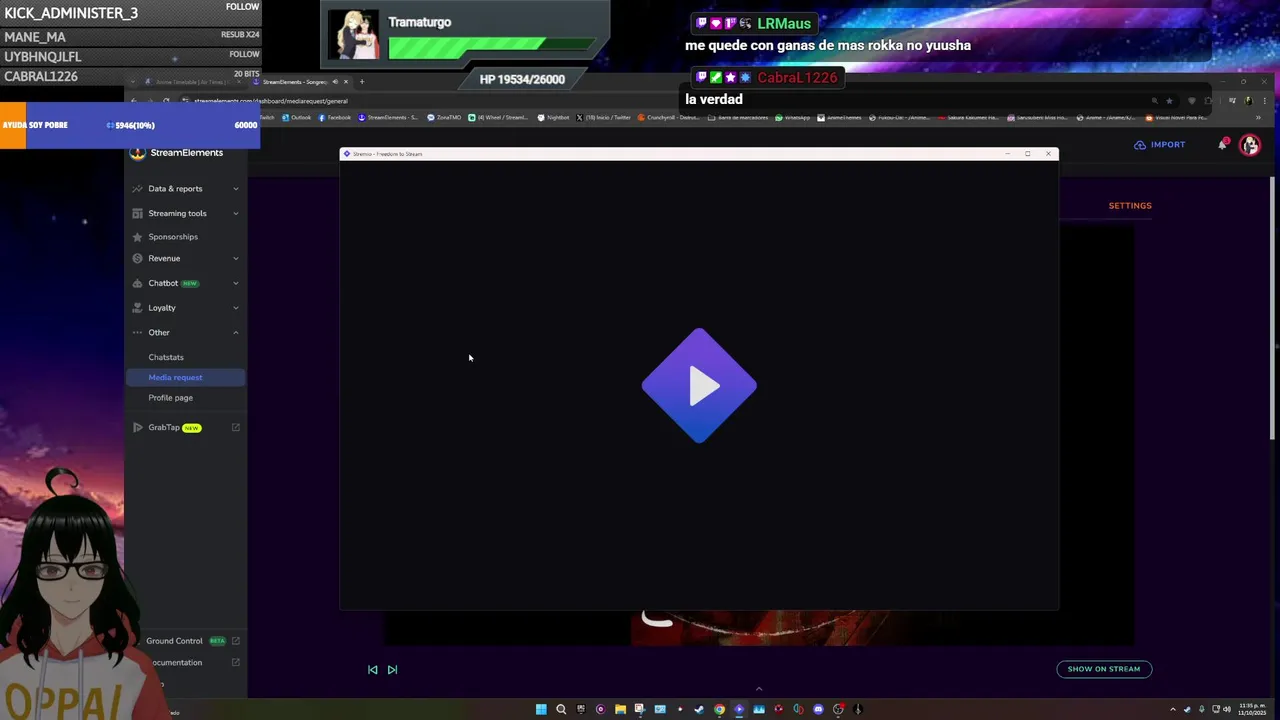Skip to next media request
This screenshot has height=720, width=1280.
pos(392,670)
